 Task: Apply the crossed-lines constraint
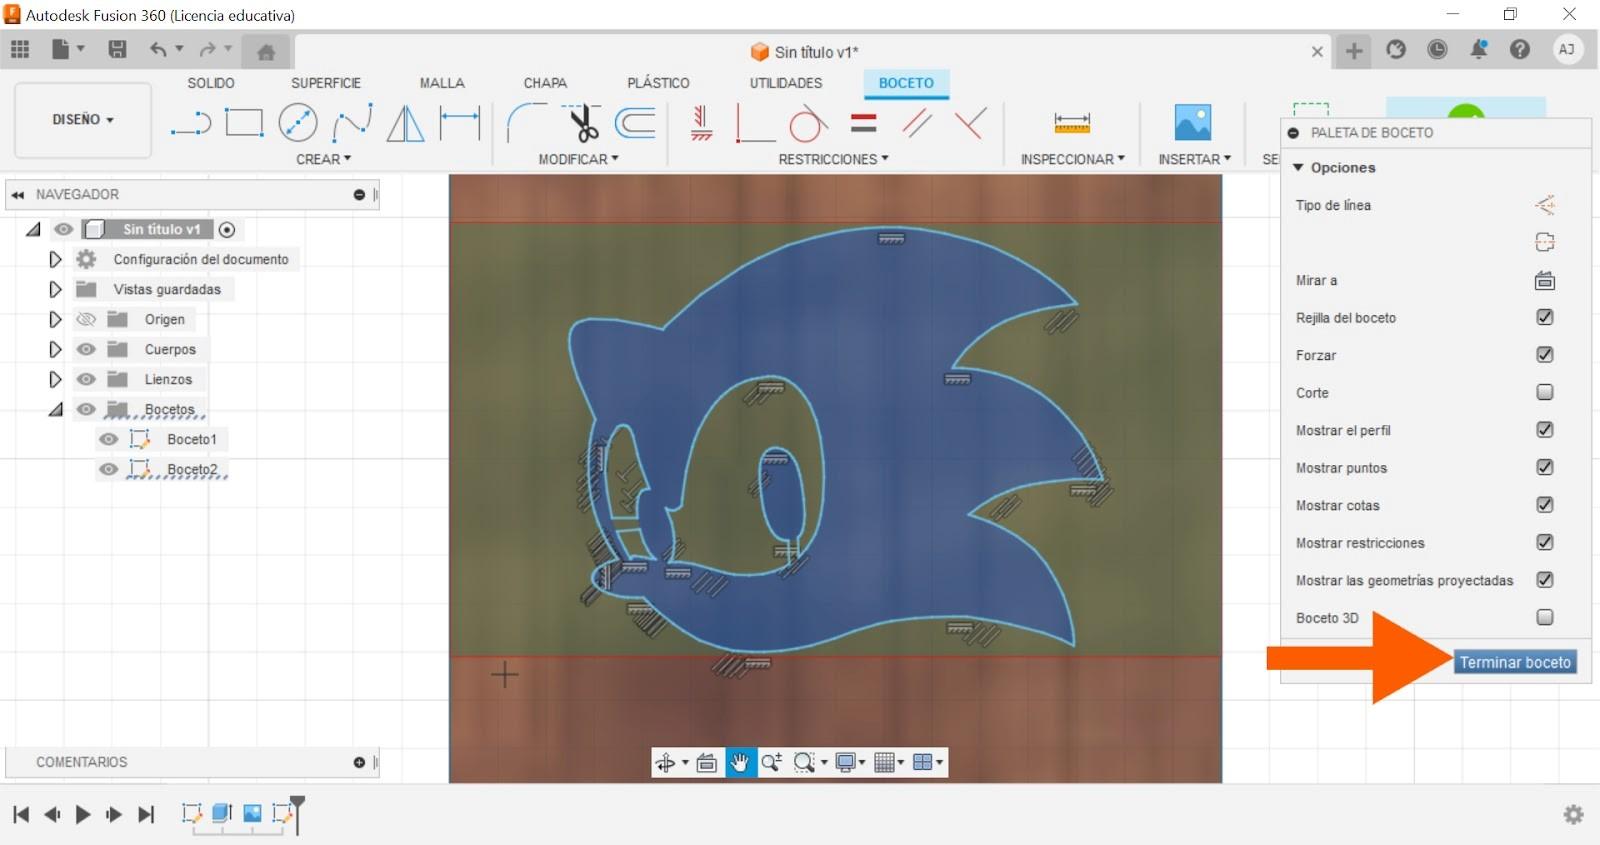click(970, 123)
